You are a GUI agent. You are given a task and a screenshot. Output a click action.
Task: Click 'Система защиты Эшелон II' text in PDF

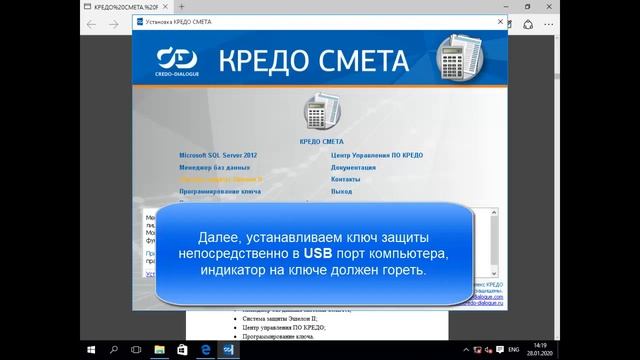(x=280, y=319)
